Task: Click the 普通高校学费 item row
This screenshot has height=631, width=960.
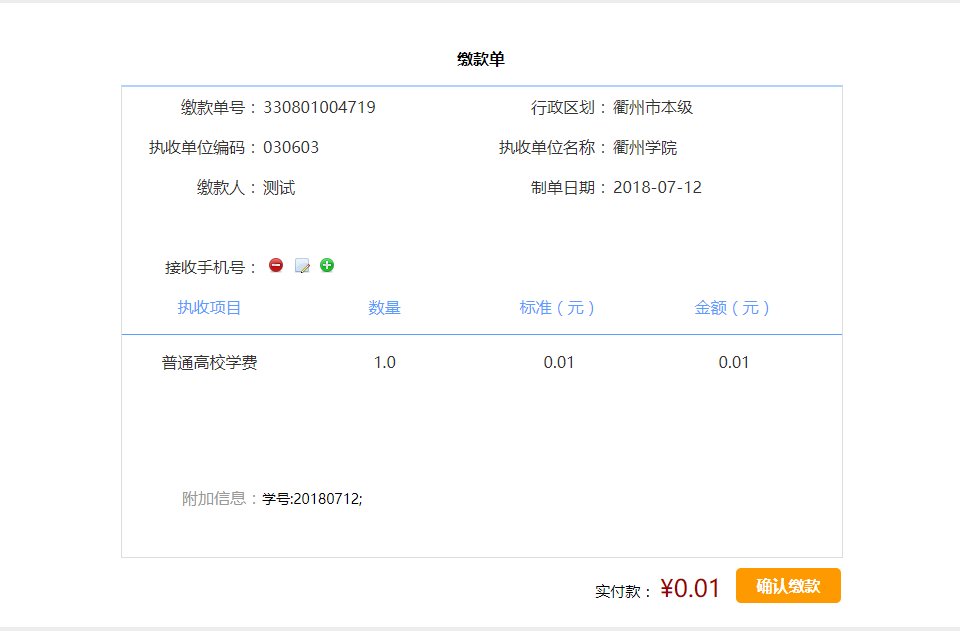Action: (x=482, y=362)
